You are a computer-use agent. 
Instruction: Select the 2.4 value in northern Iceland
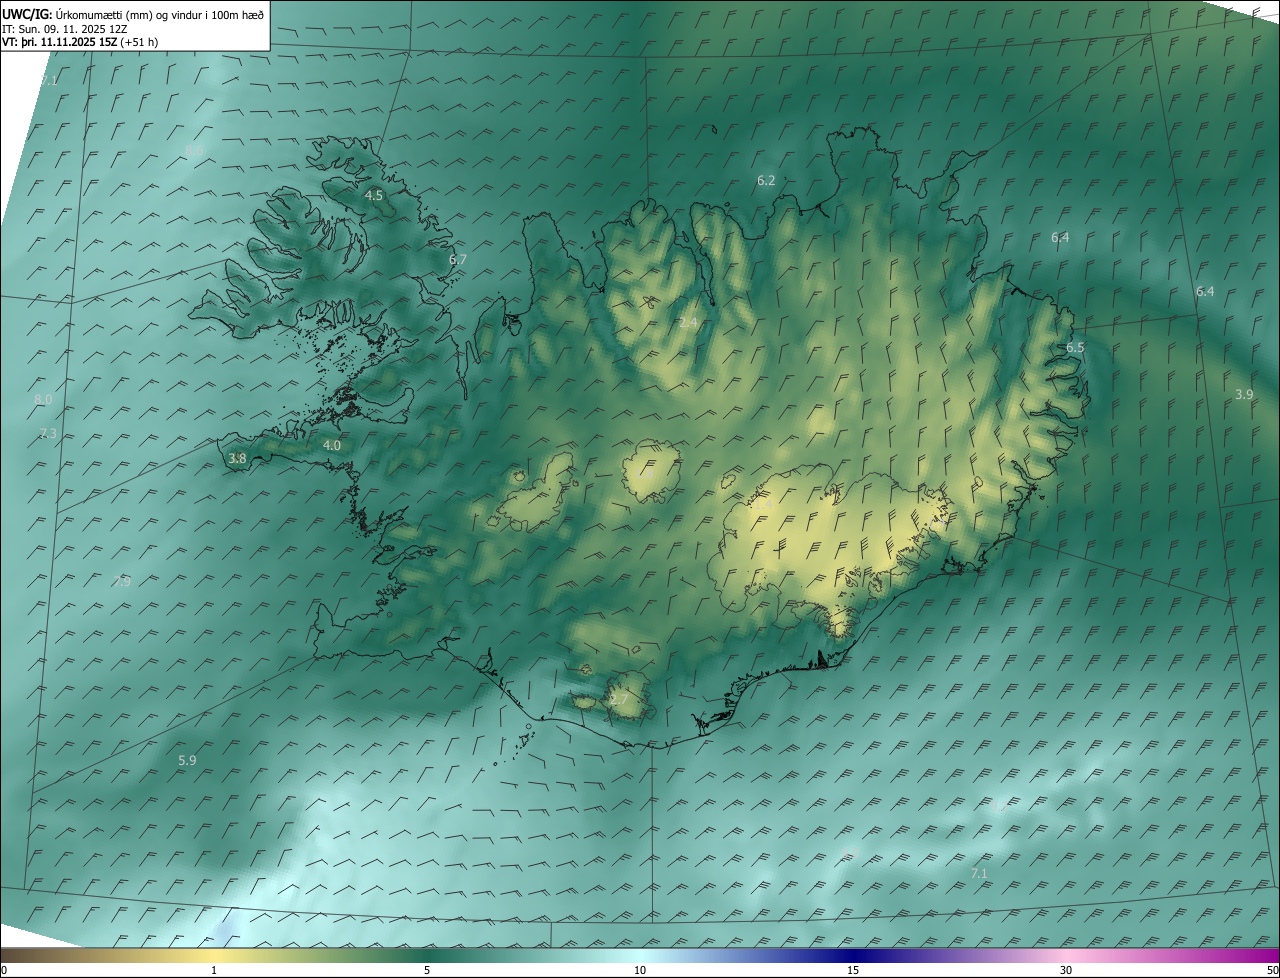688,322
